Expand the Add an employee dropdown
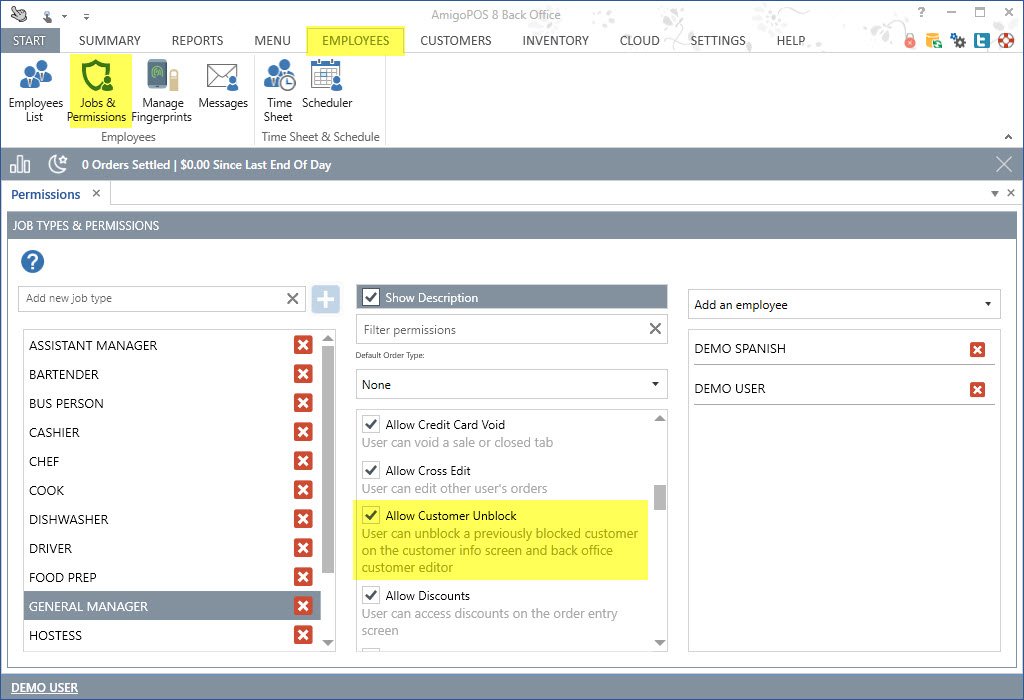This screenshot has width=1024, height=700. 844,304
